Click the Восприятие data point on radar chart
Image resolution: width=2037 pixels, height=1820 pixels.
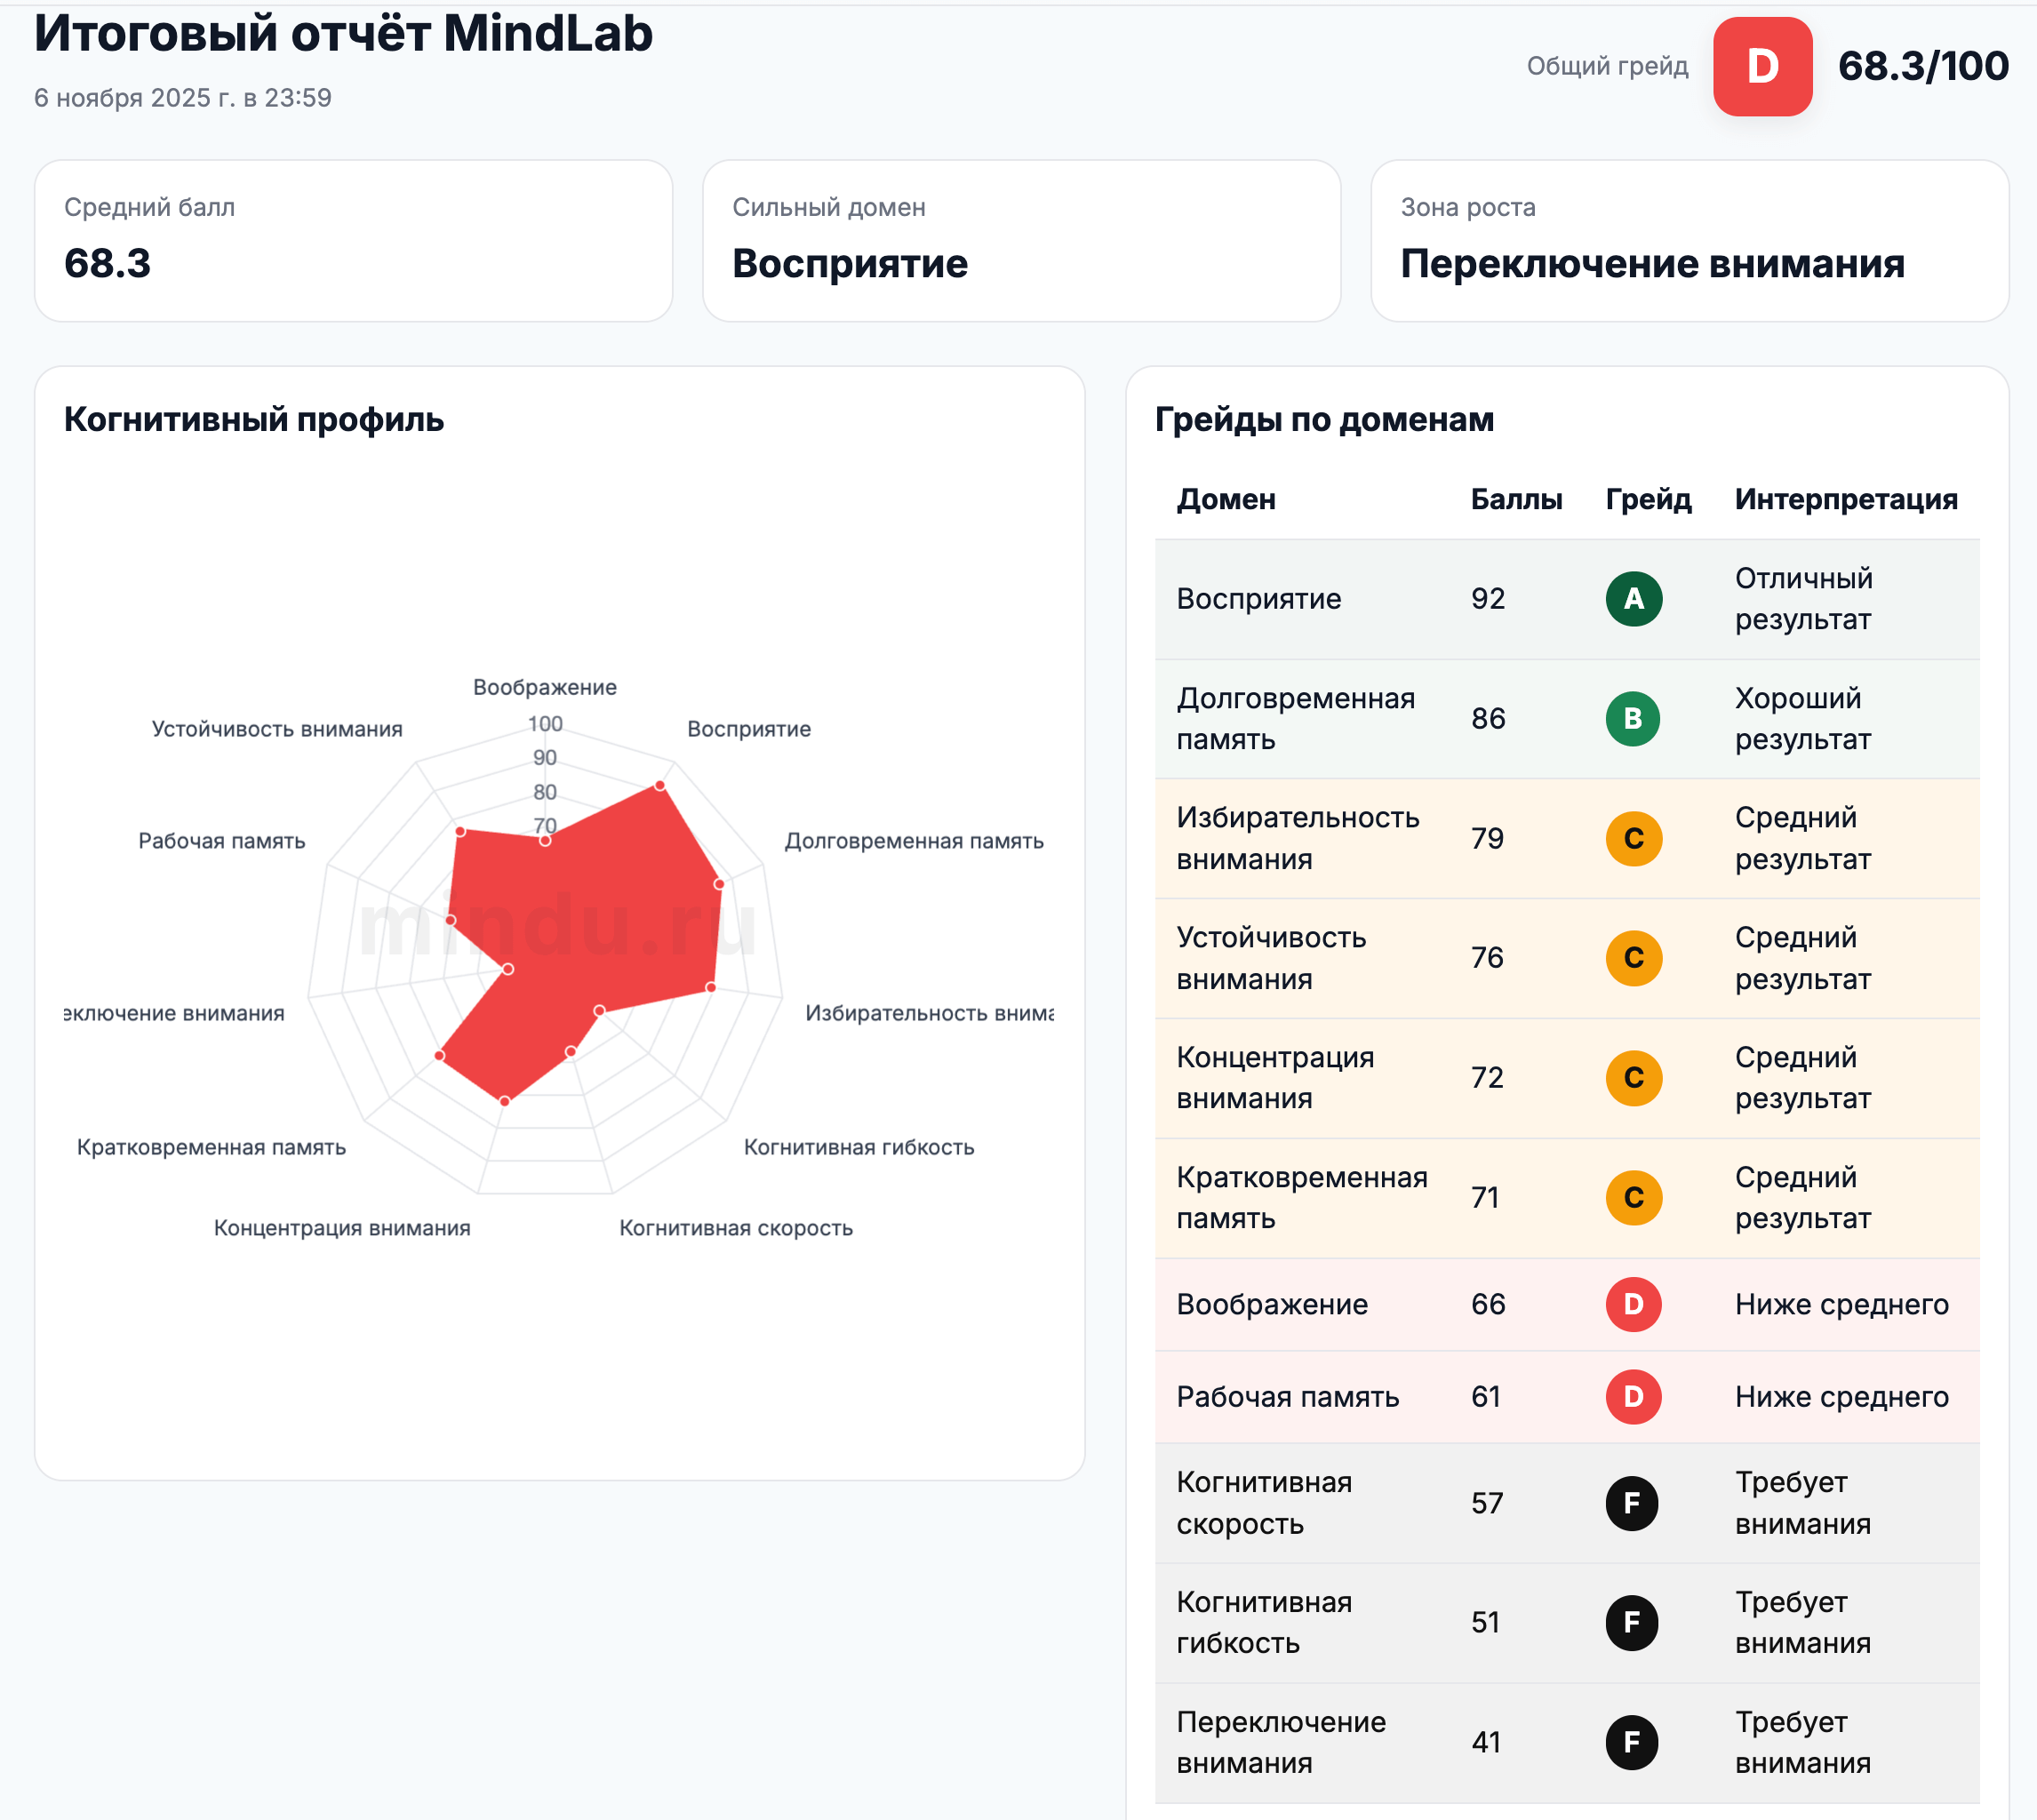[x=660, y=786]
